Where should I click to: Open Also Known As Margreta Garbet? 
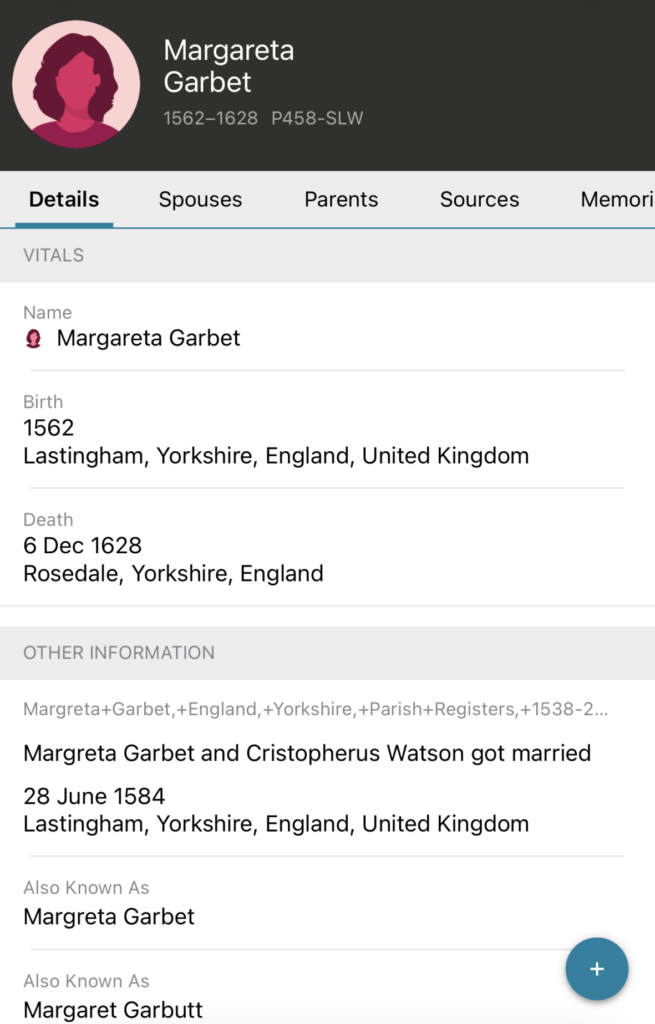coord(109,916)
